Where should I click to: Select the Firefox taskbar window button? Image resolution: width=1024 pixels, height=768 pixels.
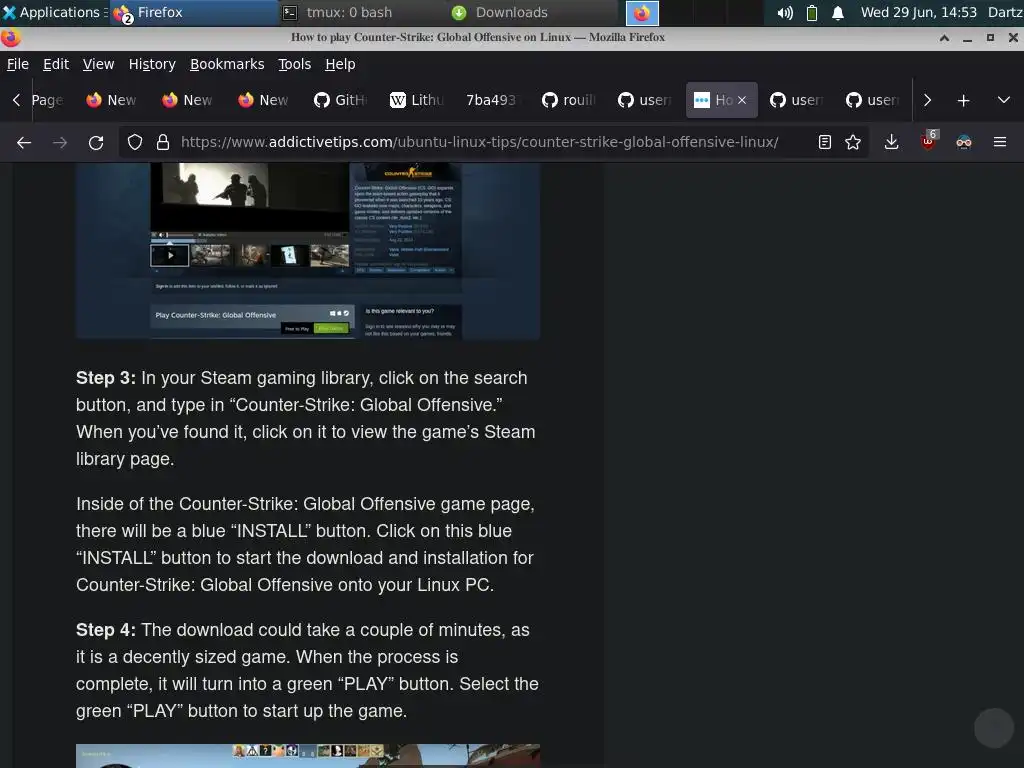(194, 12)
